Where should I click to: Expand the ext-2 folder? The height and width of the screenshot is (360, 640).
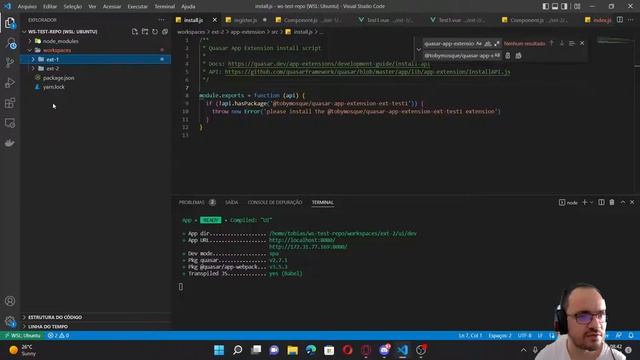[x=33, y=69]
